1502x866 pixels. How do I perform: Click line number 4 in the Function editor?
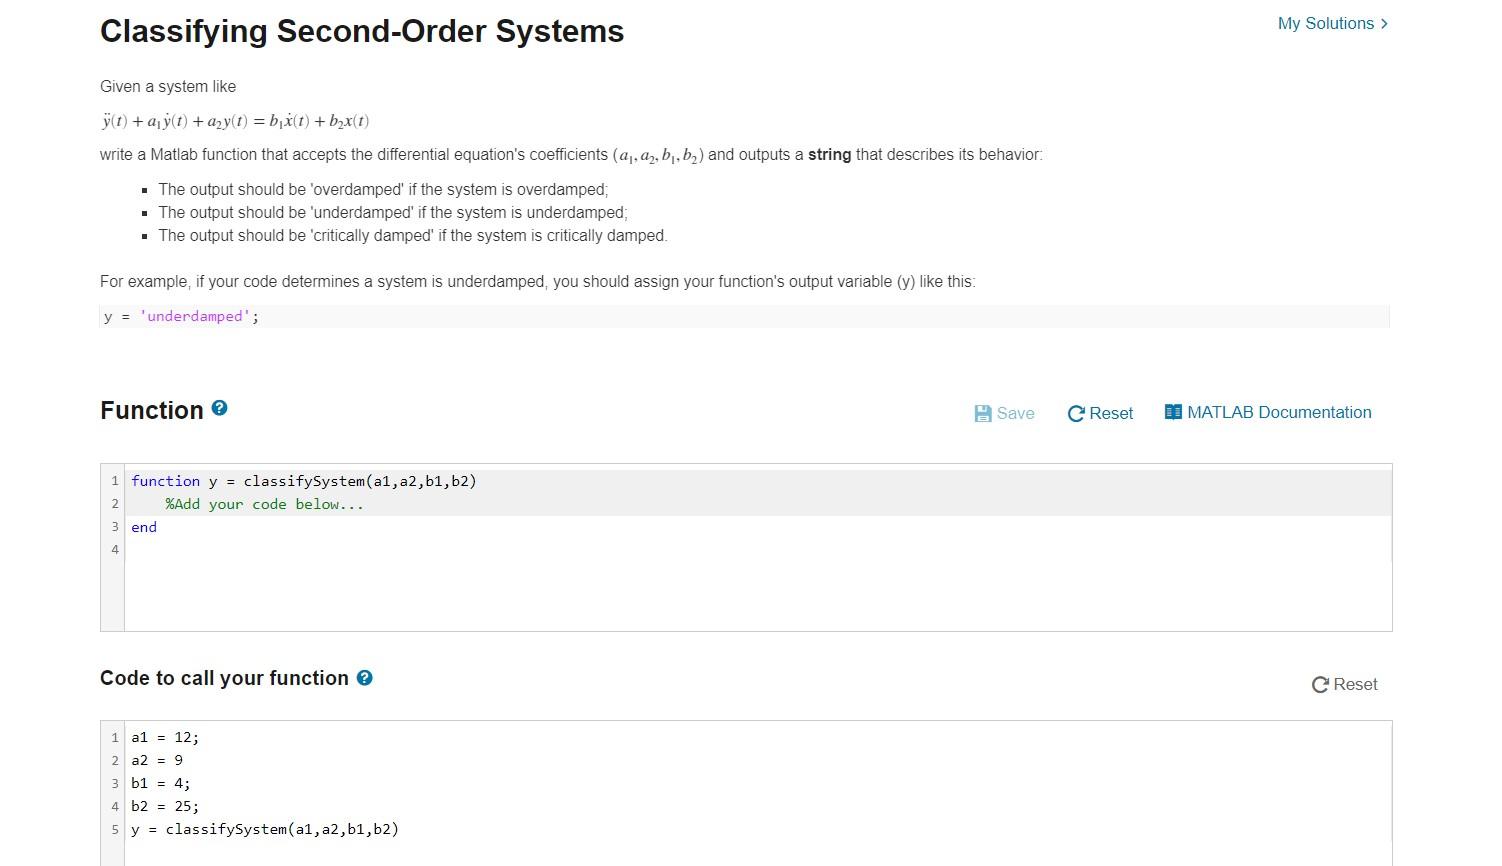click(115, 550)
